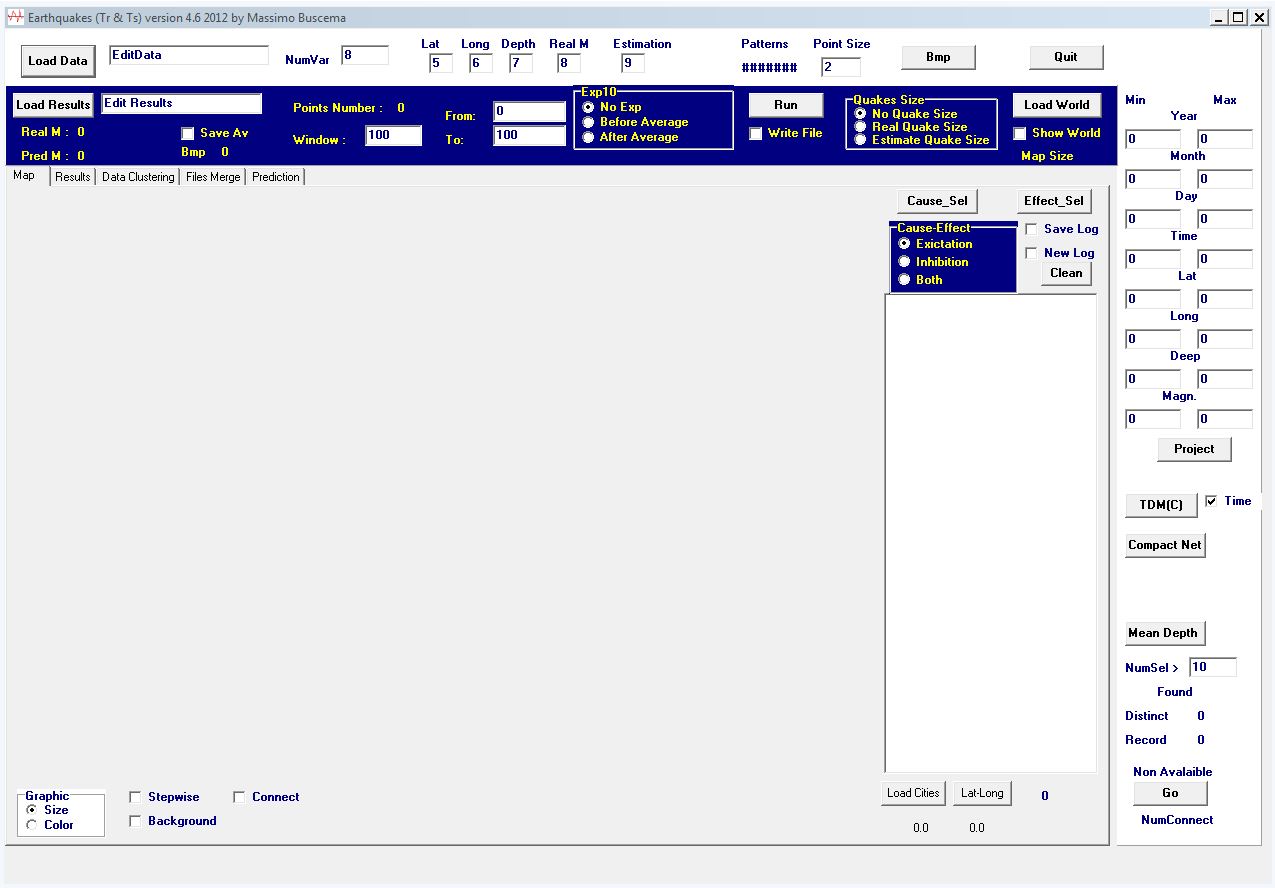Screen dimensions: 1275x888
Task: Click the TDM(C) button
Action: 1161,505
